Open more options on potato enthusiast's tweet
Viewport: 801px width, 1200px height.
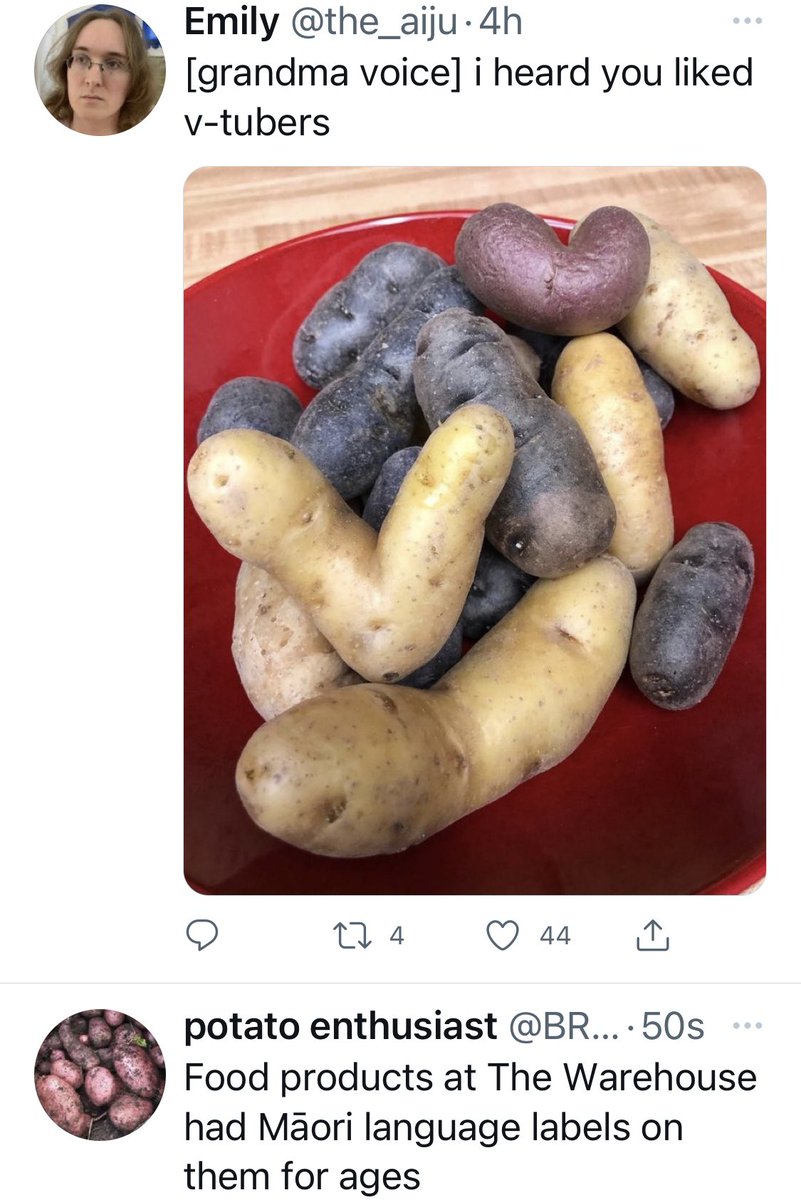747,1026
